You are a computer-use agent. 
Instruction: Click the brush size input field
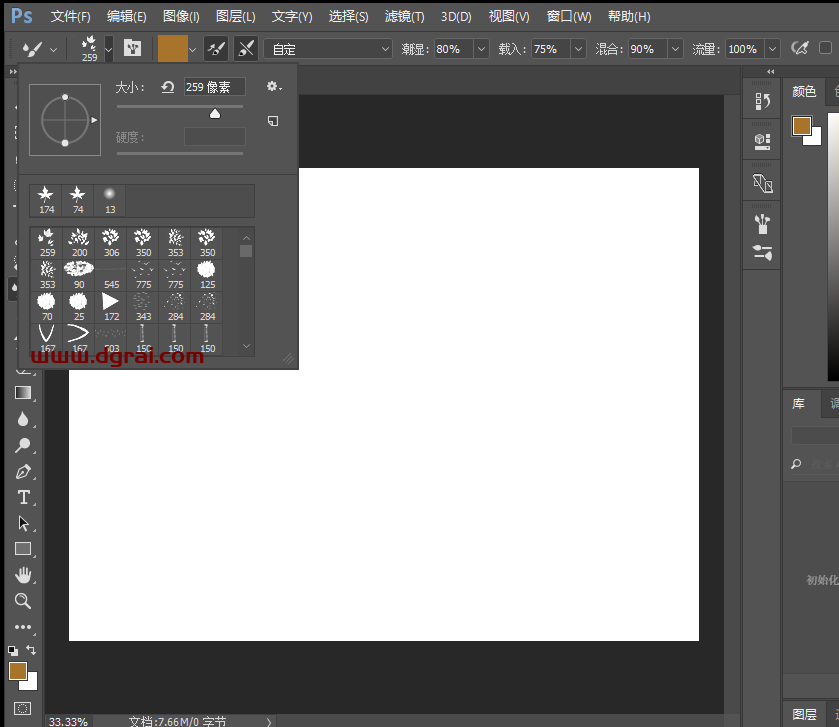(x=214, y=88)
